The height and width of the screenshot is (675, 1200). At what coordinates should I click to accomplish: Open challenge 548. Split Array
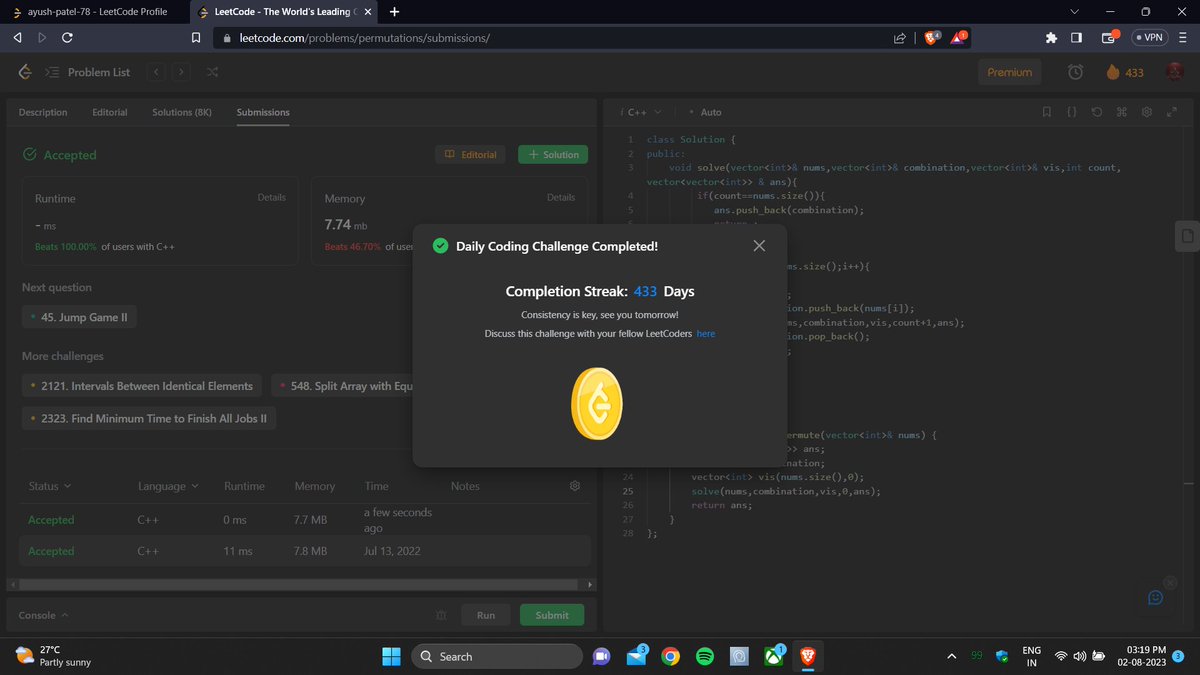pyautogui.click(x=343, y=386)
